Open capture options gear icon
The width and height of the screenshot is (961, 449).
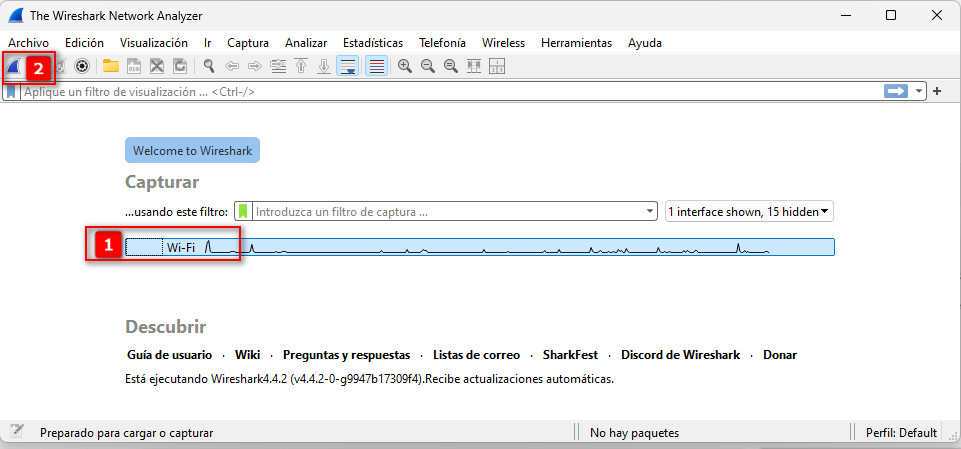click(82, 67)
